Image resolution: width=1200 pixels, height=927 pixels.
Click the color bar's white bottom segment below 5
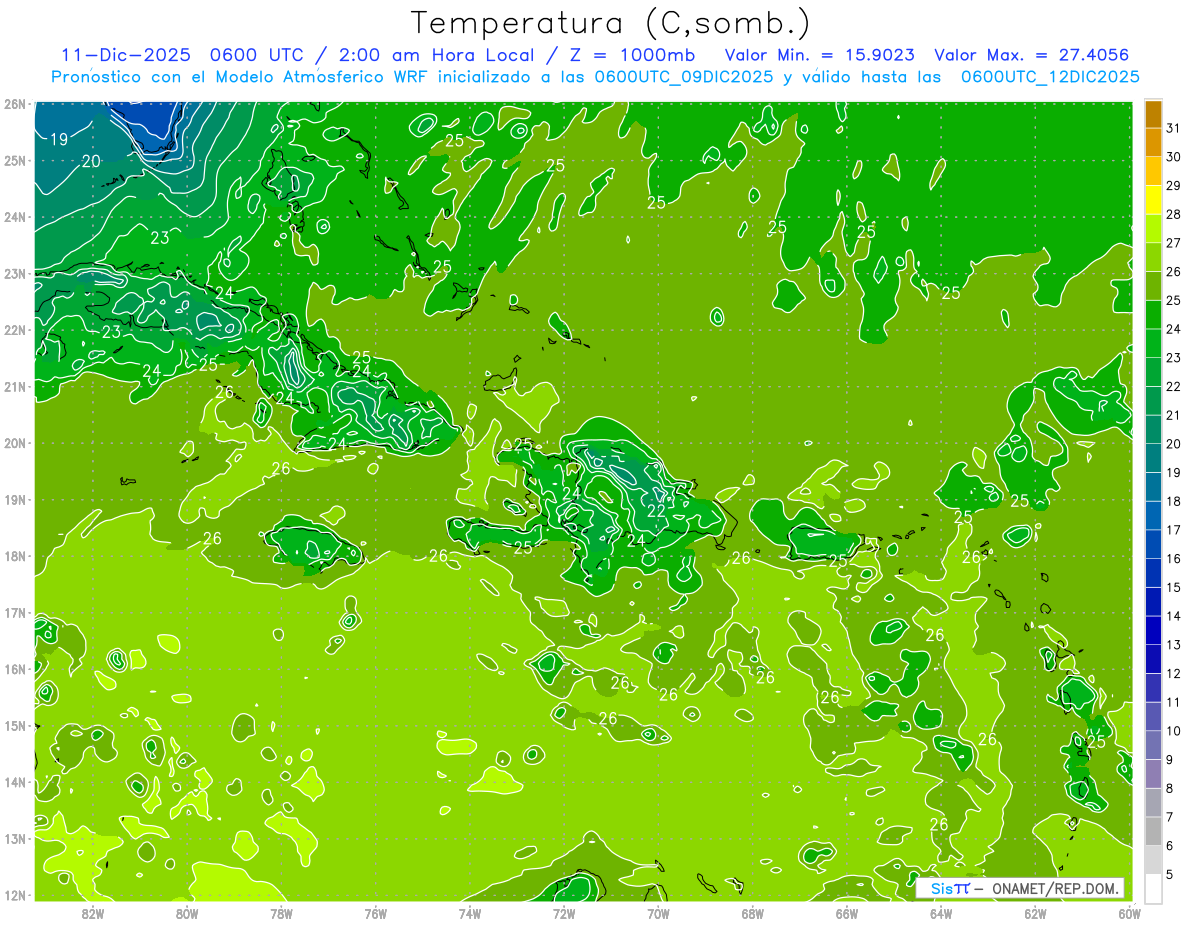point(1153,889)
